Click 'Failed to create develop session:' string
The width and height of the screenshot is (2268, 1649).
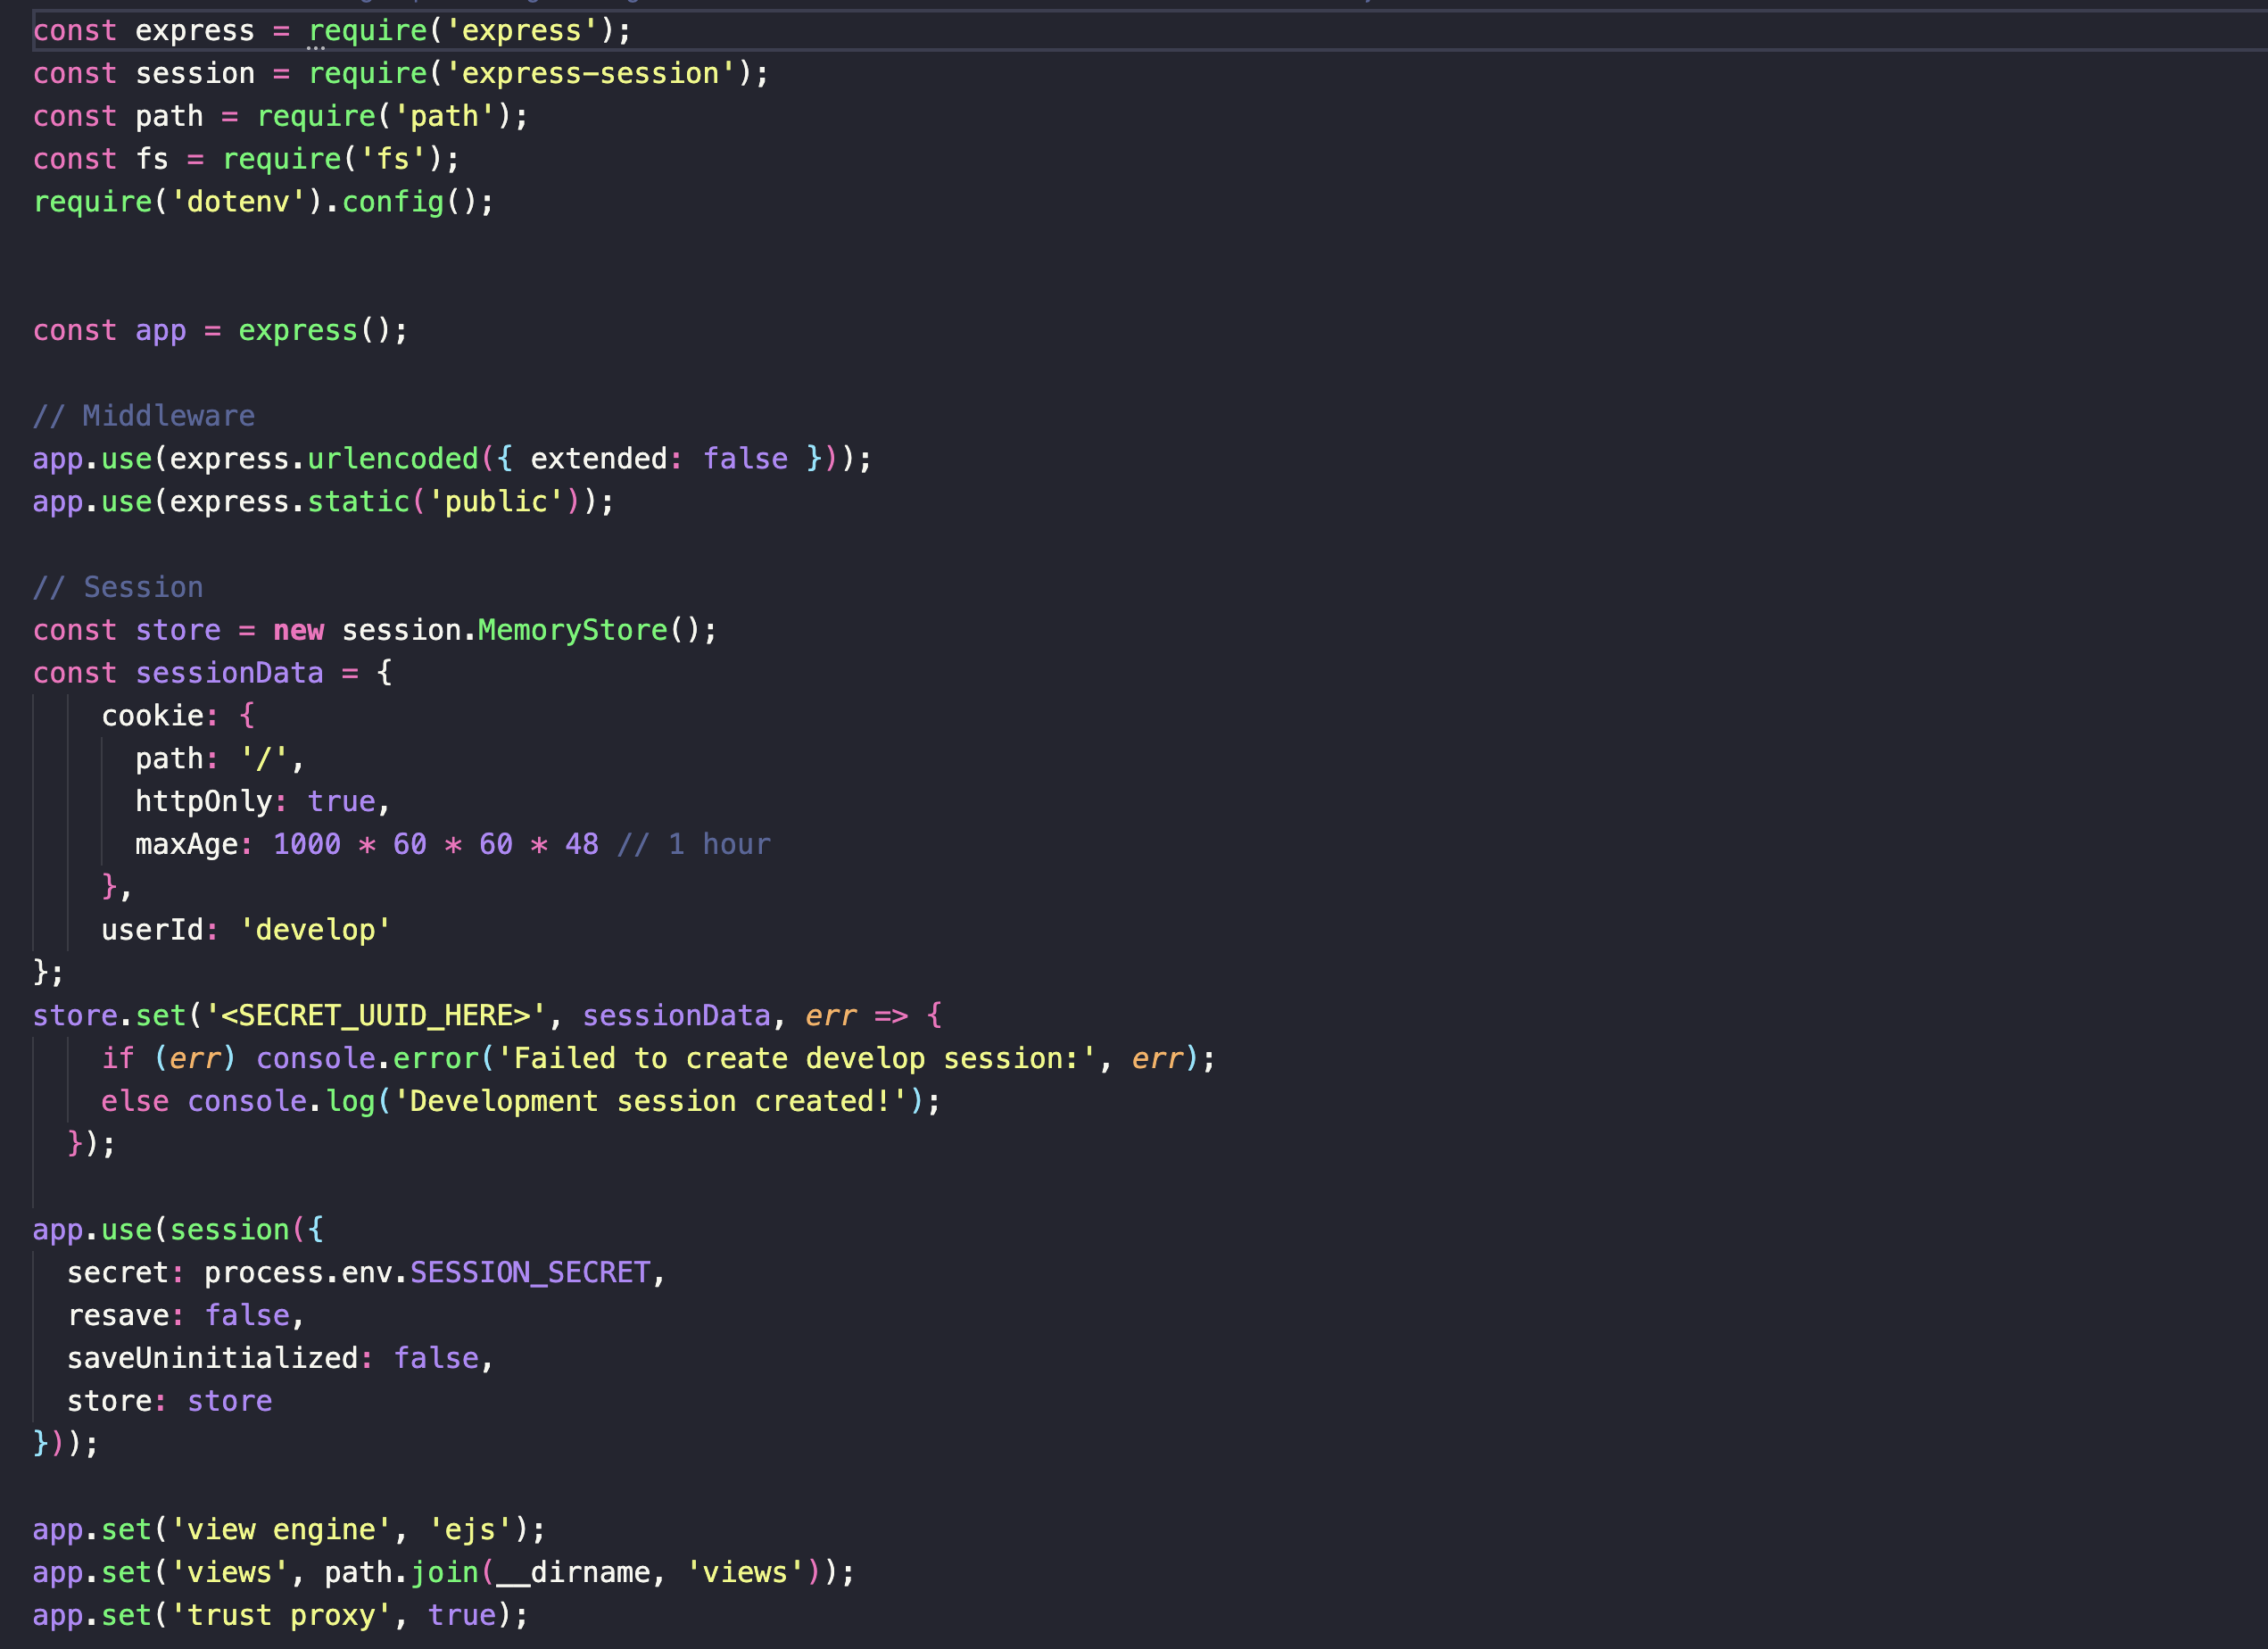click(796, 1058)
